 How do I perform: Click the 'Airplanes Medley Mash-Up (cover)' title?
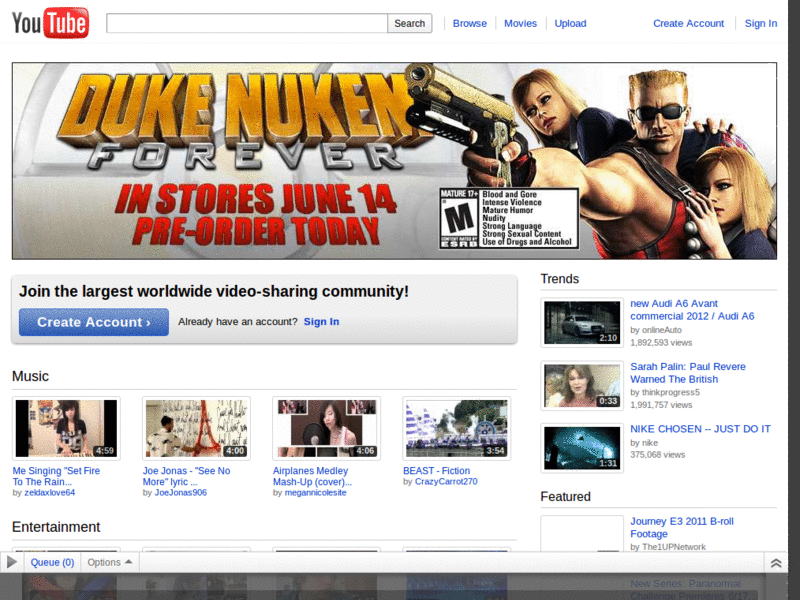[312, 476]
